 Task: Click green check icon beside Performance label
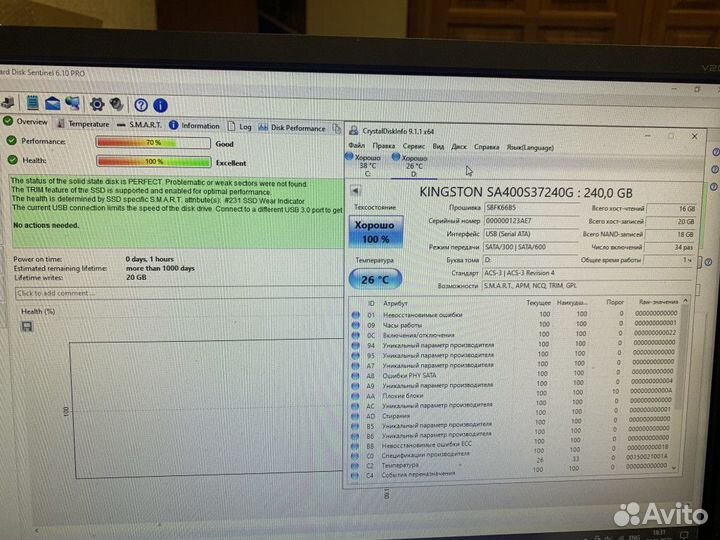pos(12,141)
